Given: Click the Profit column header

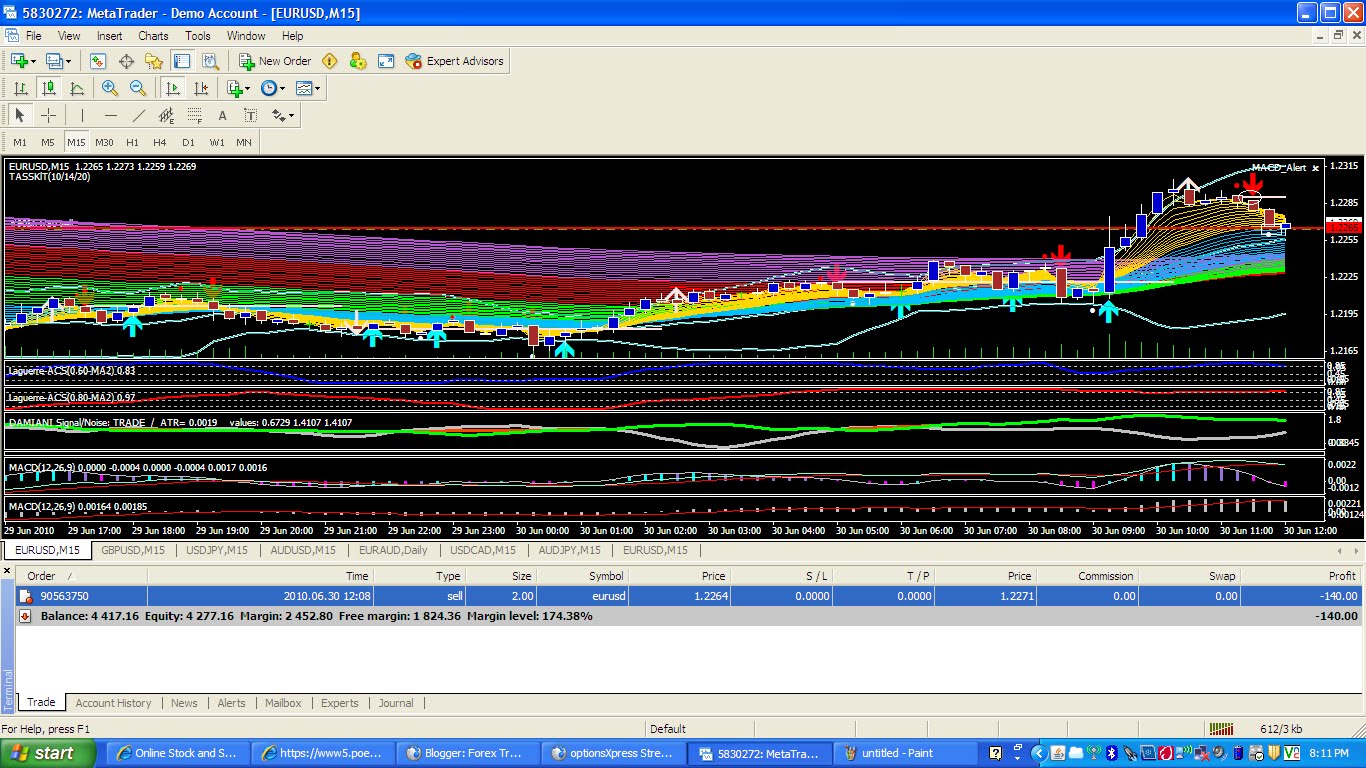Looking at the screenshot, I should (1300, 576).
